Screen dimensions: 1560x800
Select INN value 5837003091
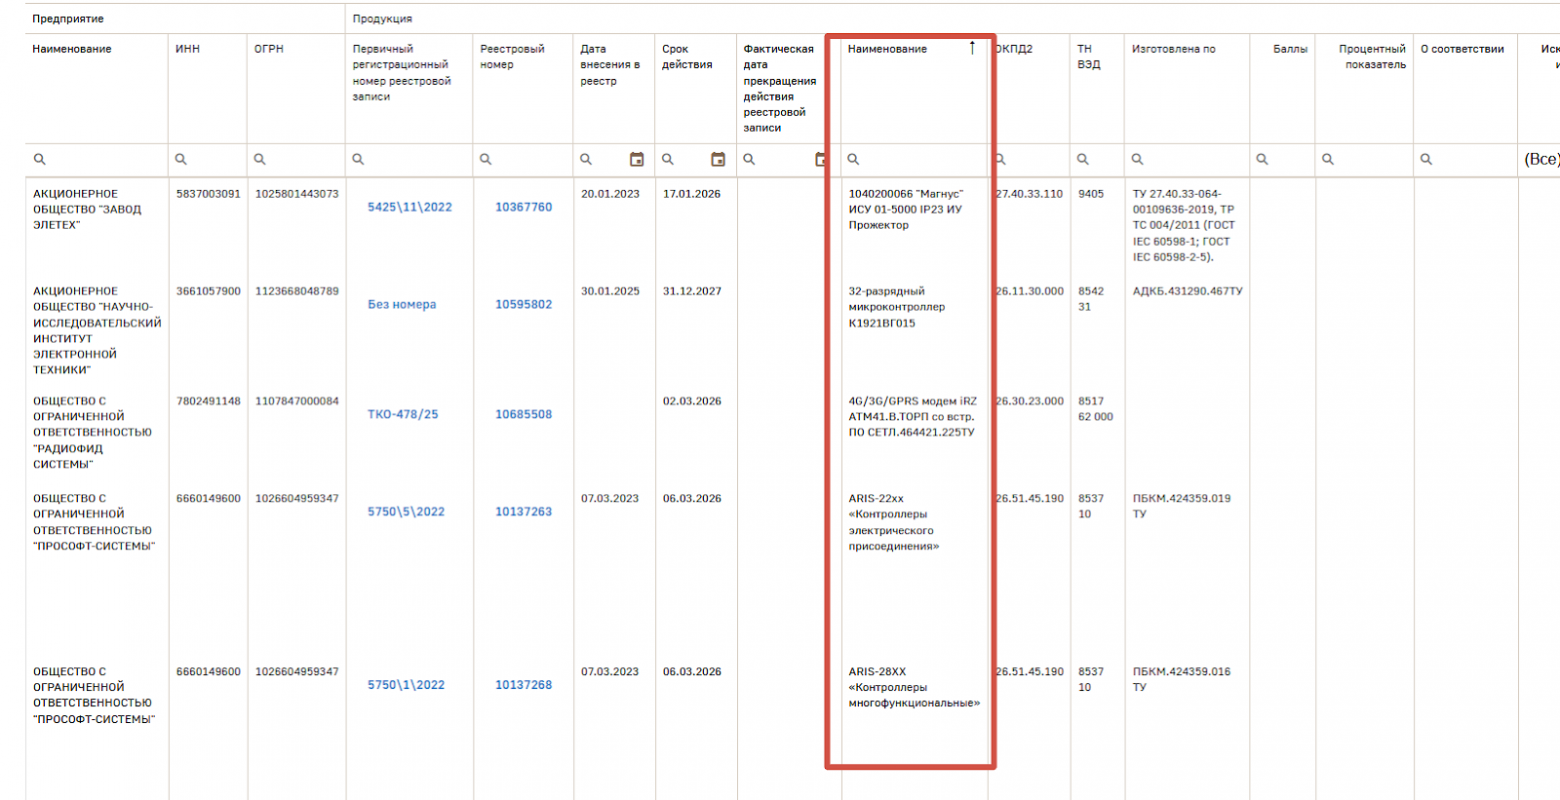click(208, 194)
